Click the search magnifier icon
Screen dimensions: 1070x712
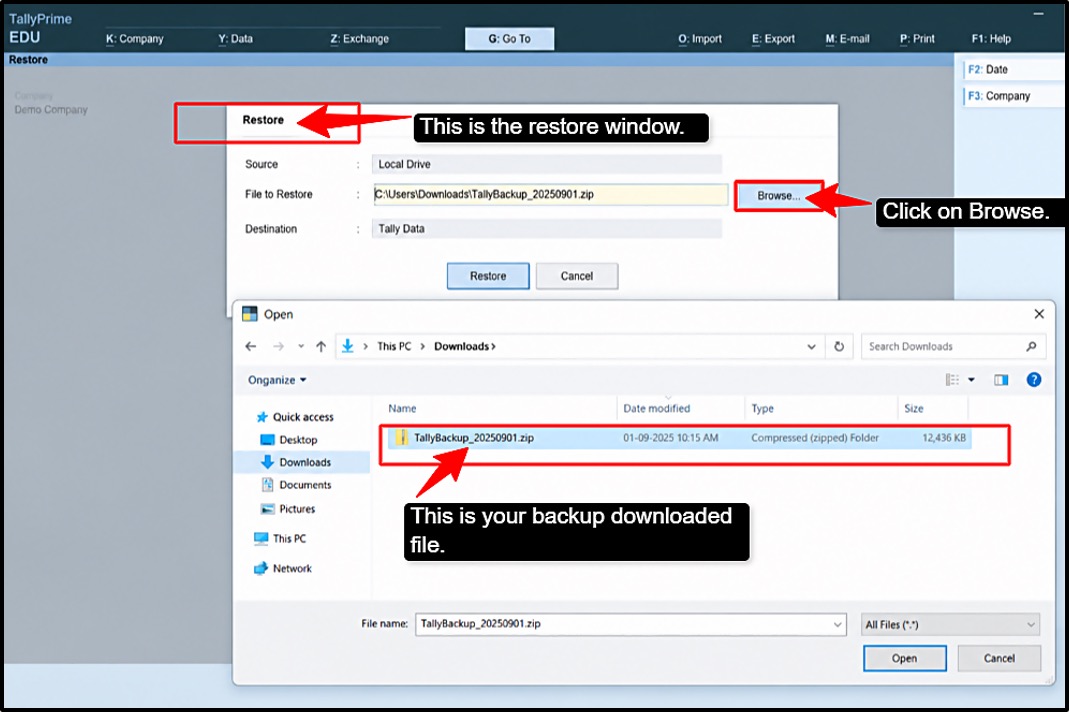pos(1031,347)
